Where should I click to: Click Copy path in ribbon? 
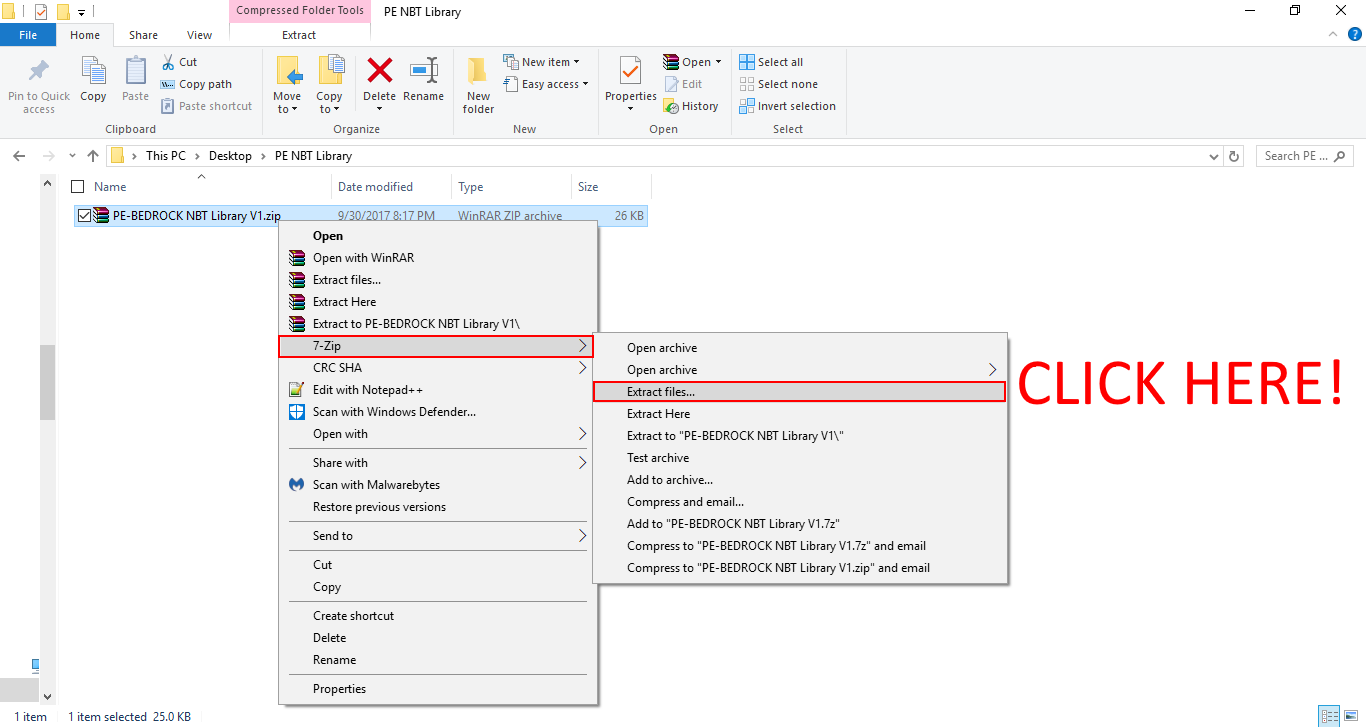pos(196,84)
